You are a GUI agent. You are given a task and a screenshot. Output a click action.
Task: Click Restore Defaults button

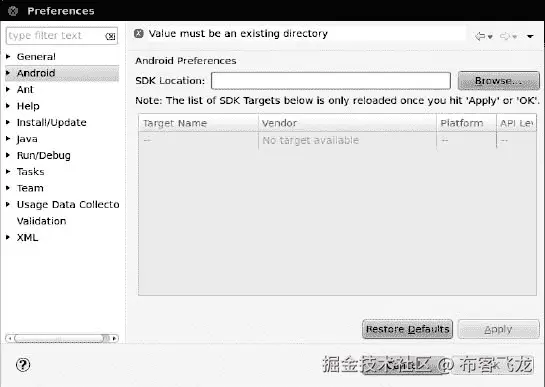click(x=407, y=329)
